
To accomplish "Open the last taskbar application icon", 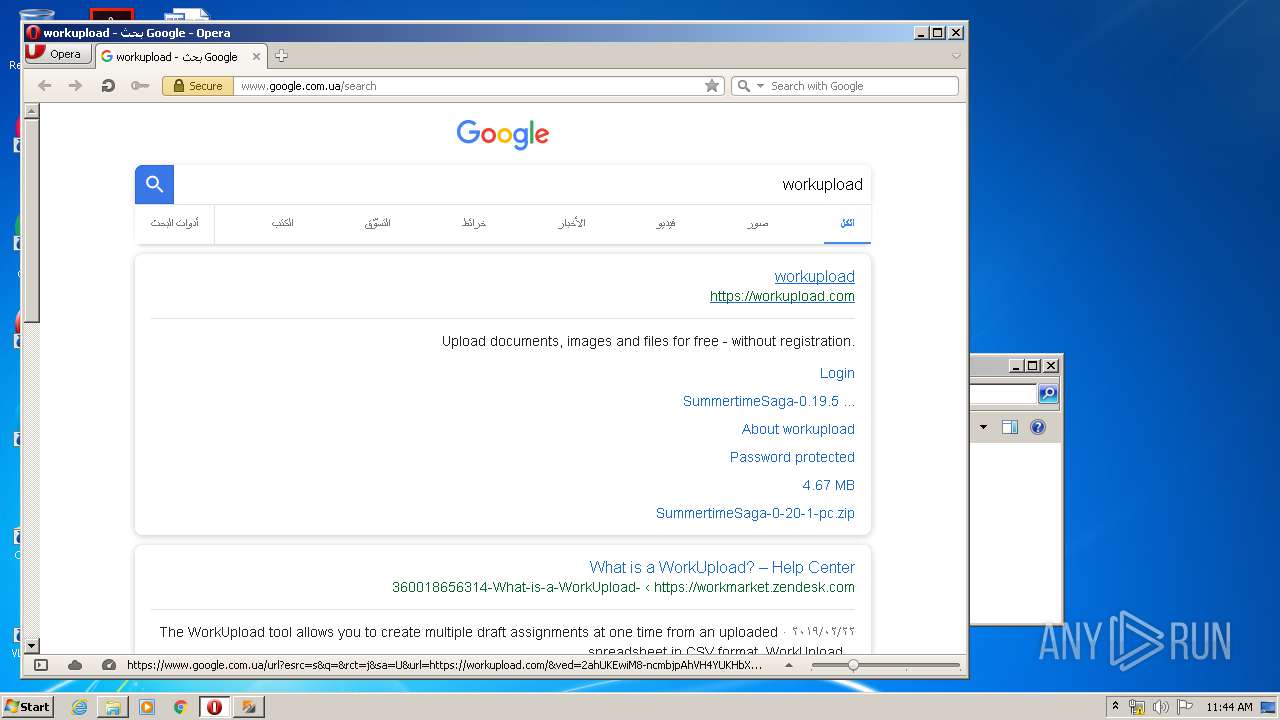I will tap(249, 707).
